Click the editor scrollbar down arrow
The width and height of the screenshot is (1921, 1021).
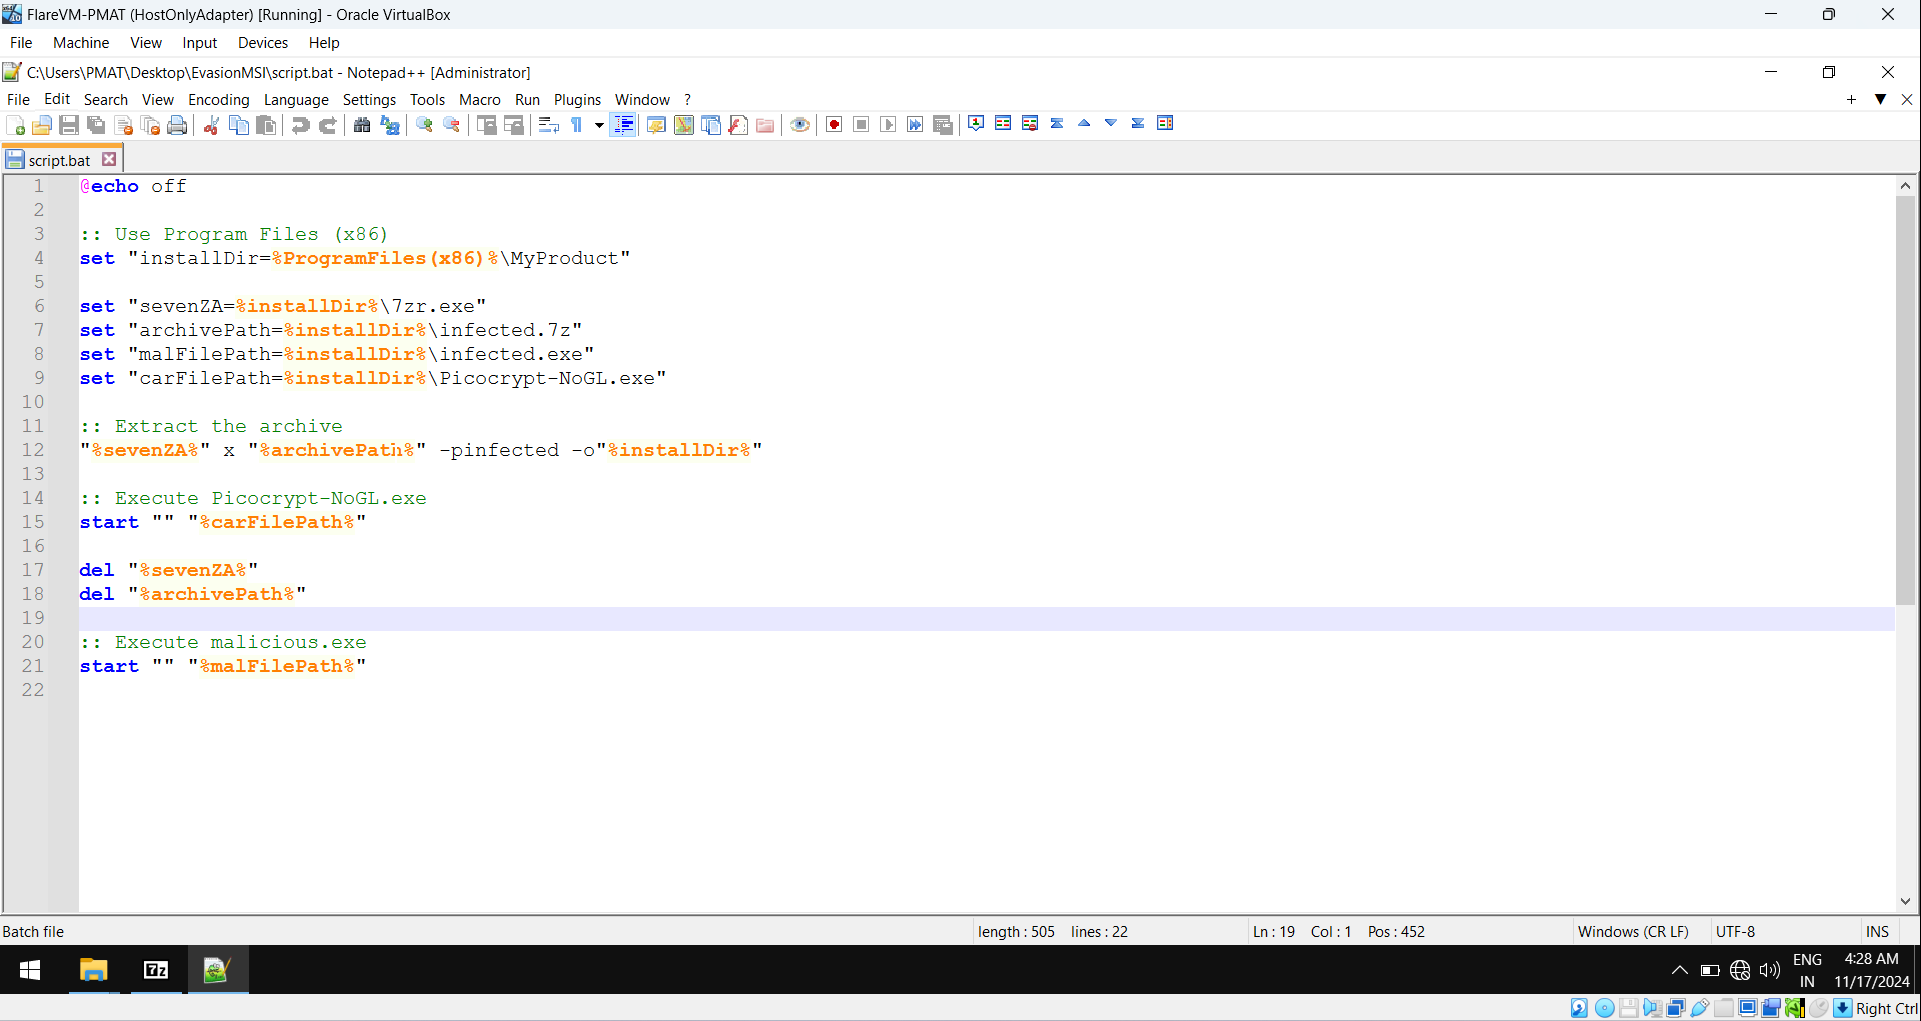(1905, 901)
